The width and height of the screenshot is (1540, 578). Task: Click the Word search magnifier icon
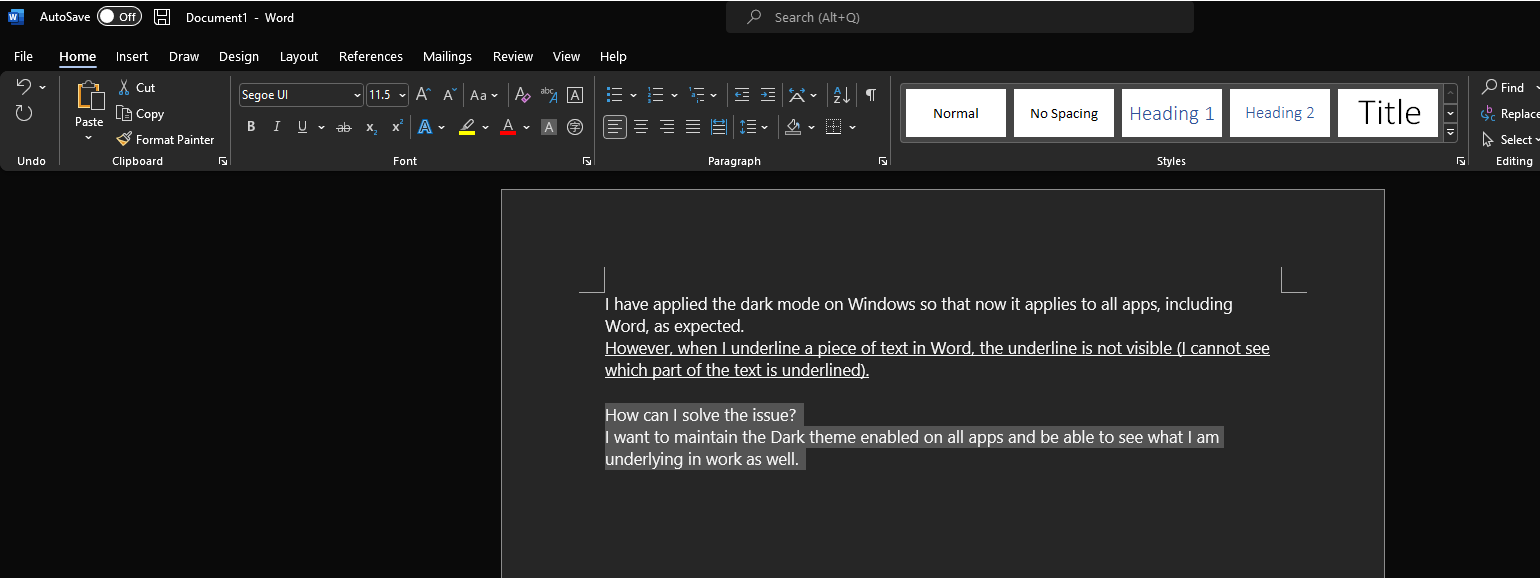coord(754,17)
